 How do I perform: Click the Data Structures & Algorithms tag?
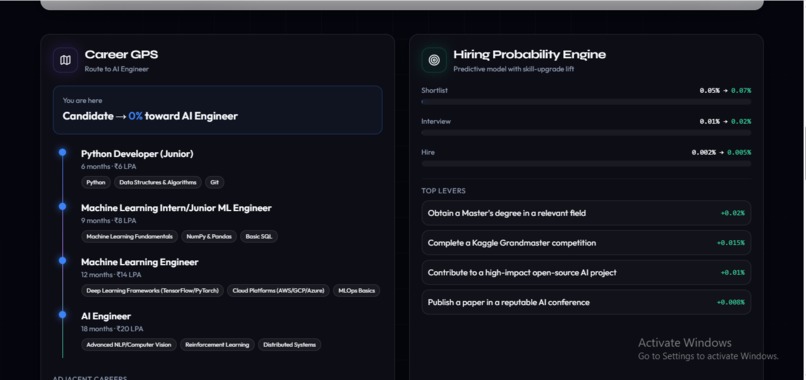158,183
